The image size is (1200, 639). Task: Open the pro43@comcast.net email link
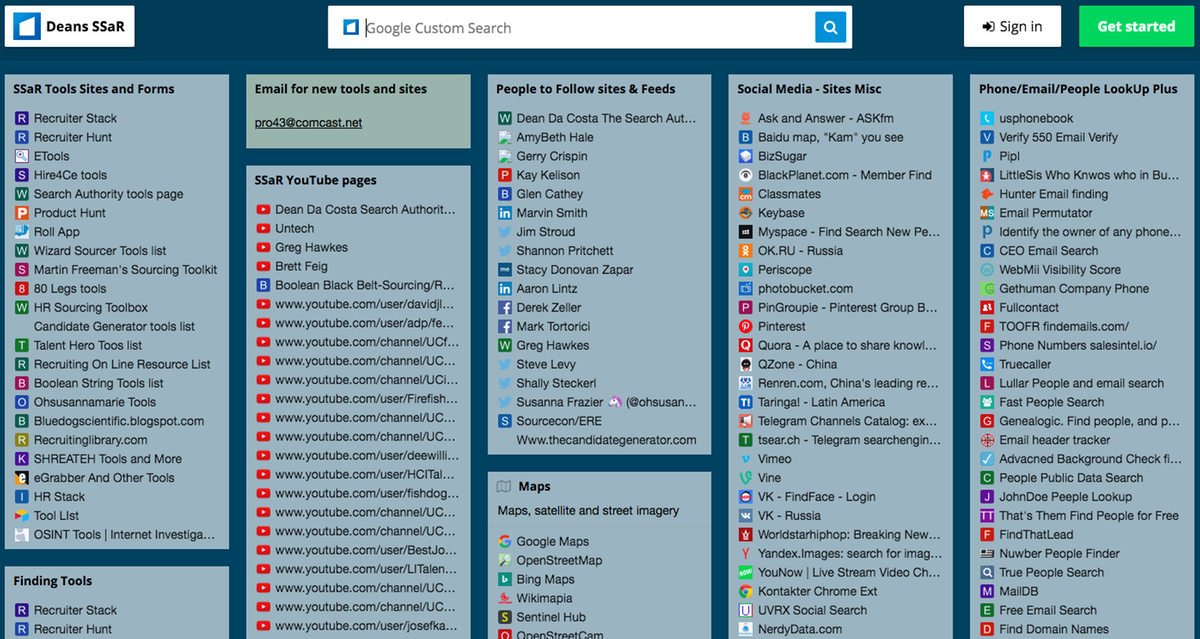(x=309, y=123)
